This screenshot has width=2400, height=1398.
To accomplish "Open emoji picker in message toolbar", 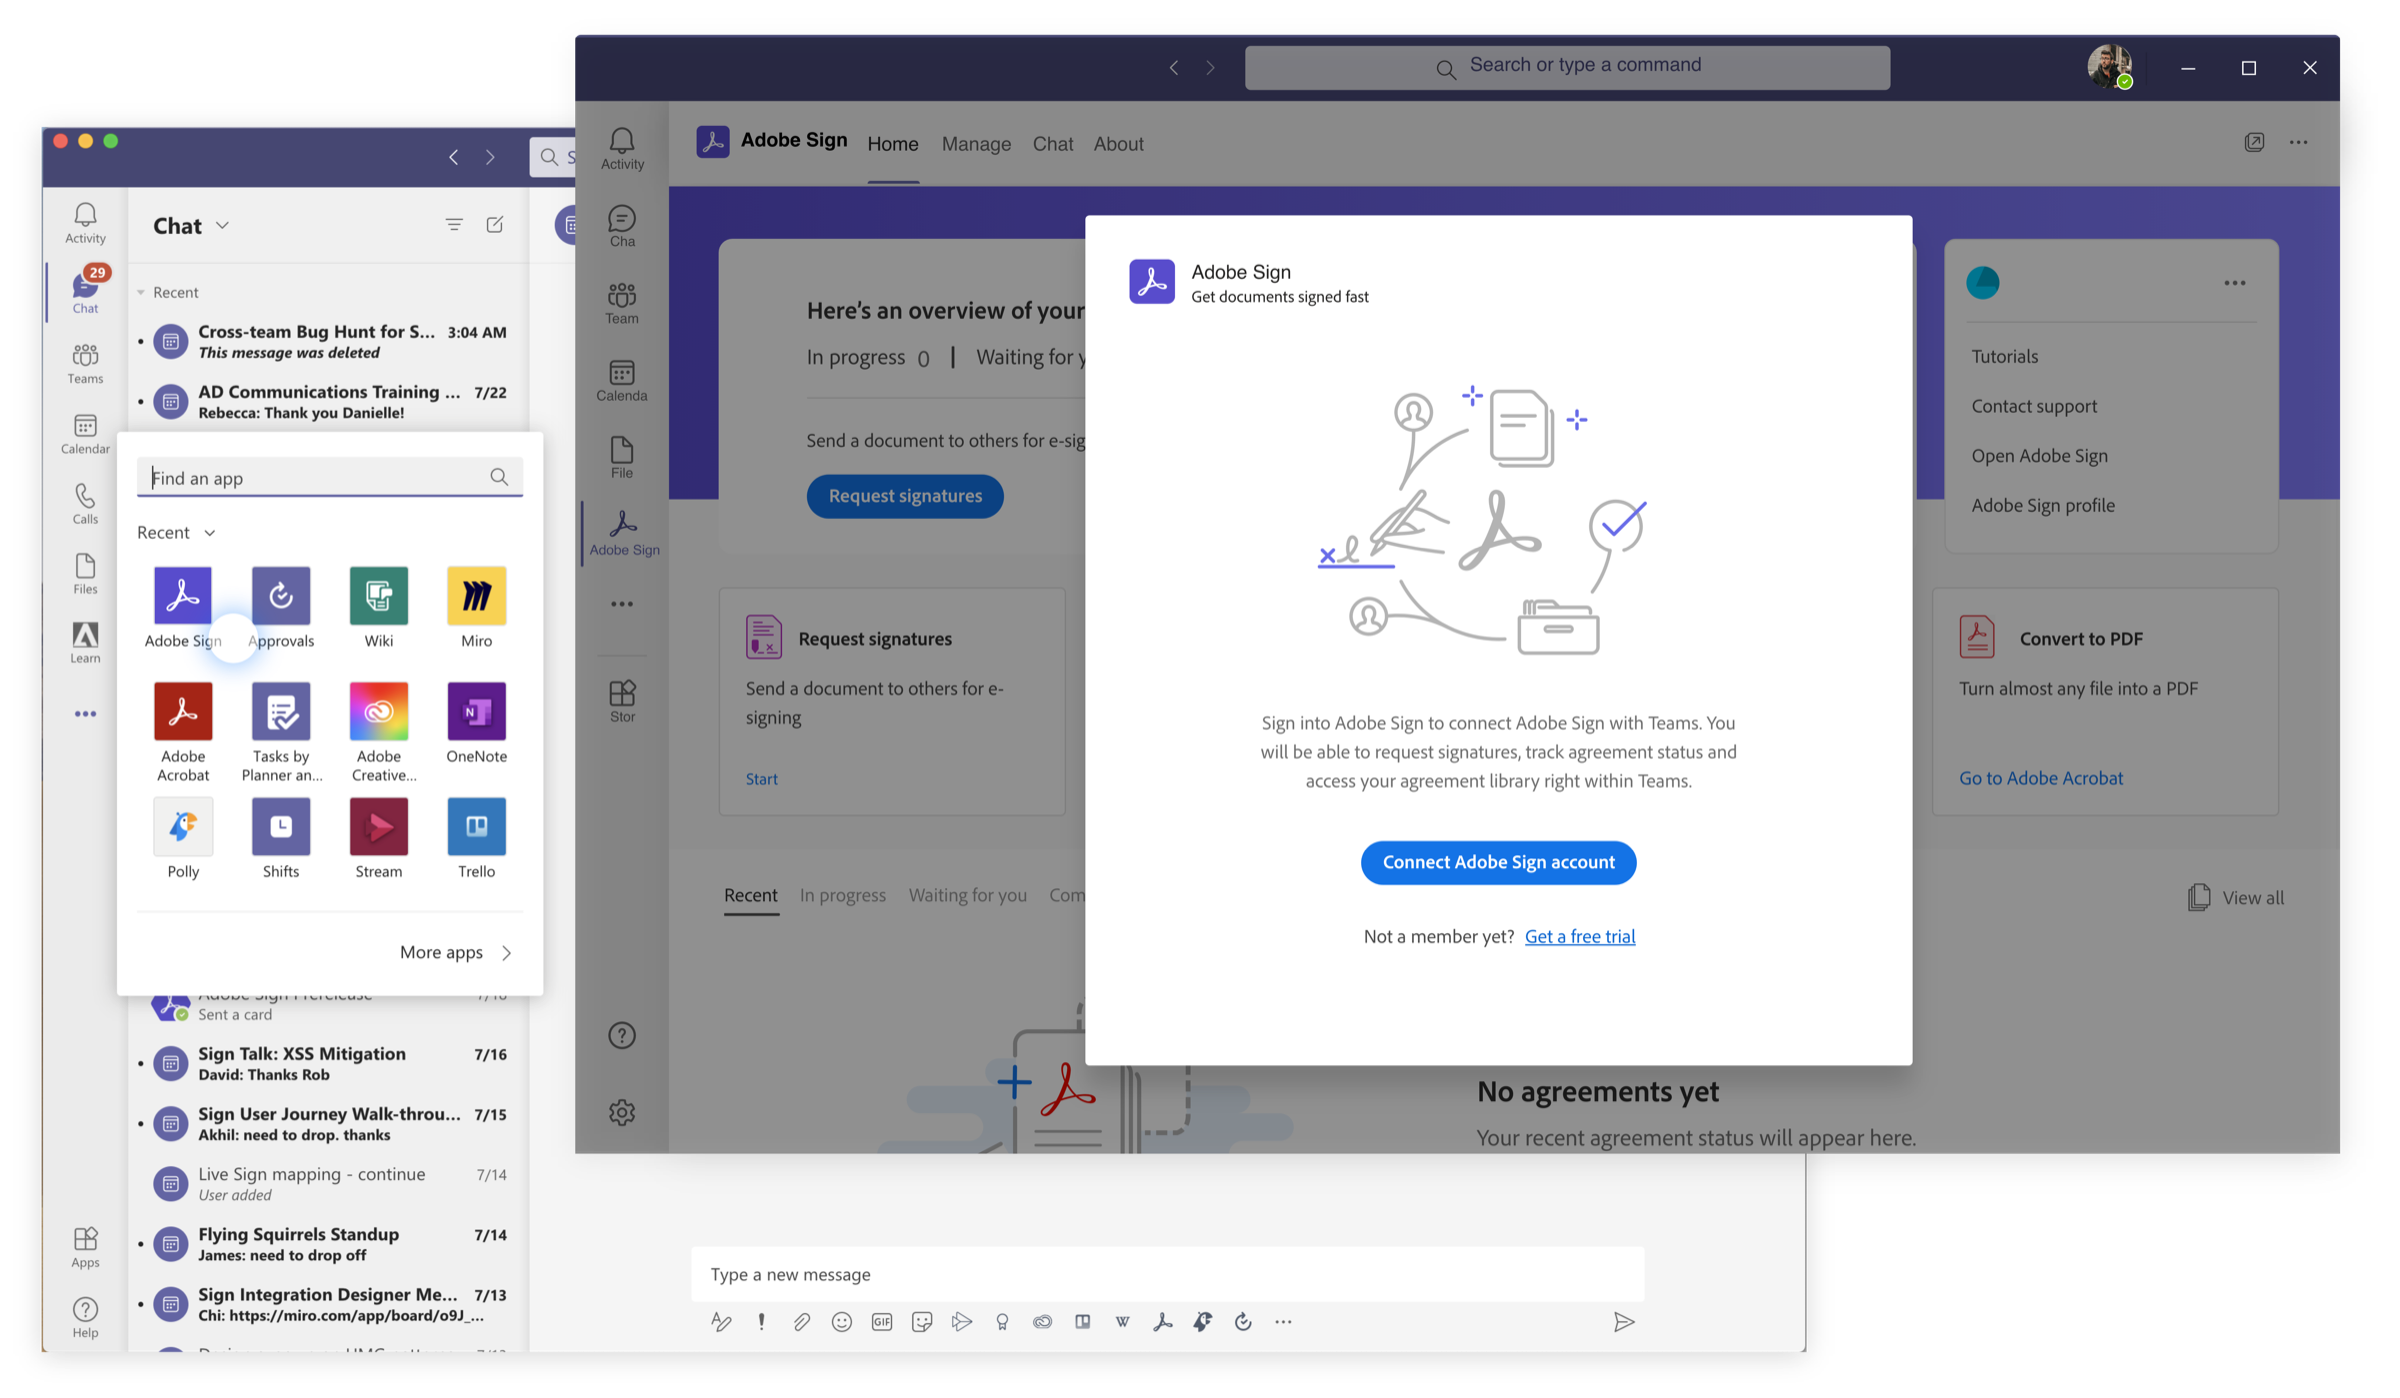I will coord(842,1322).
